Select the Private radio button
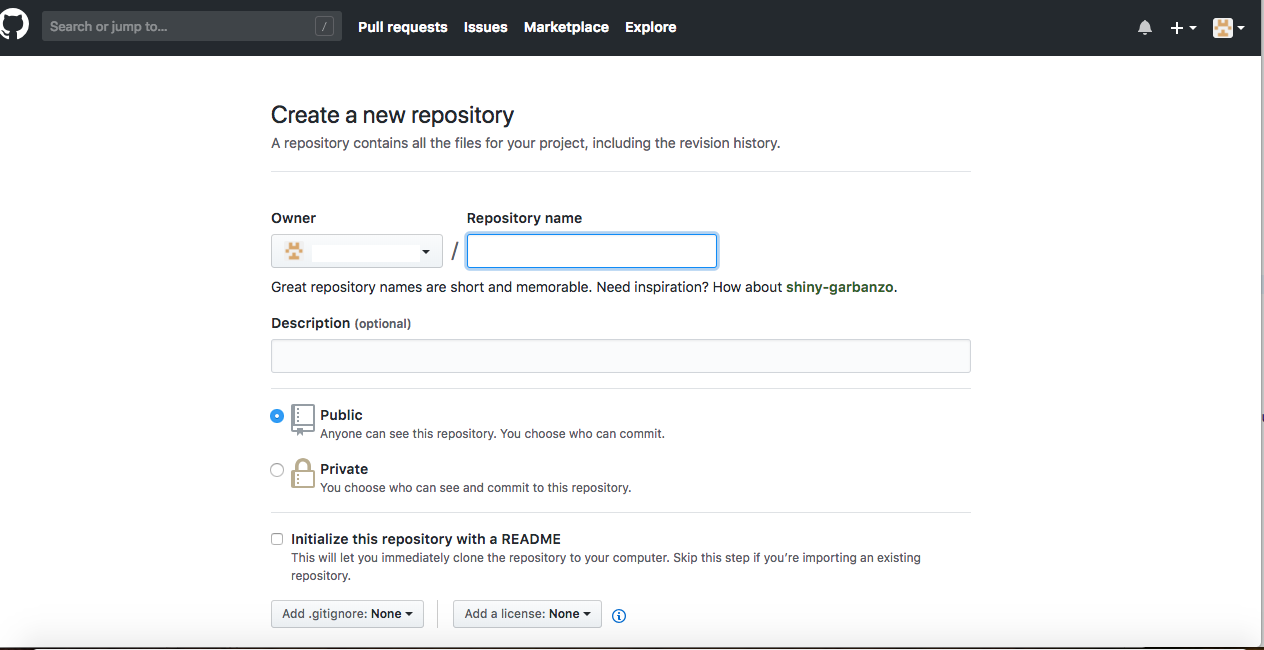 click(277, 470)
